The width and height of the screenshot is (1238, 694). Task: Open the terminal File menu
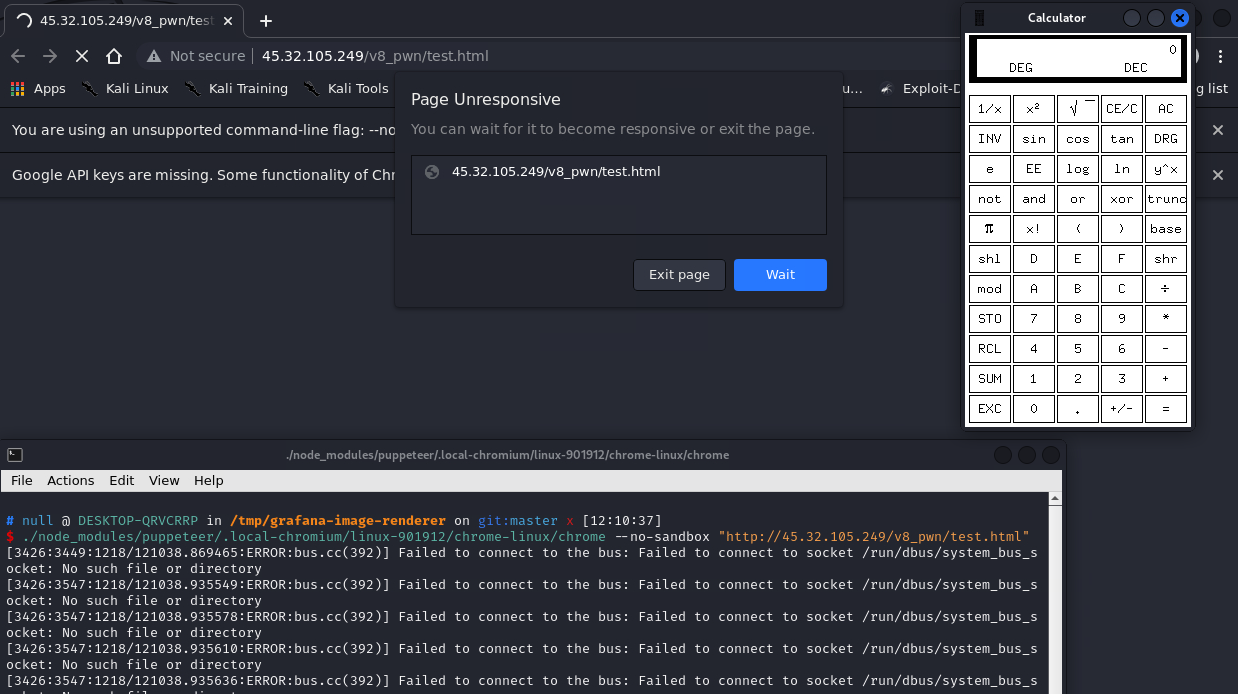[21, 480]
